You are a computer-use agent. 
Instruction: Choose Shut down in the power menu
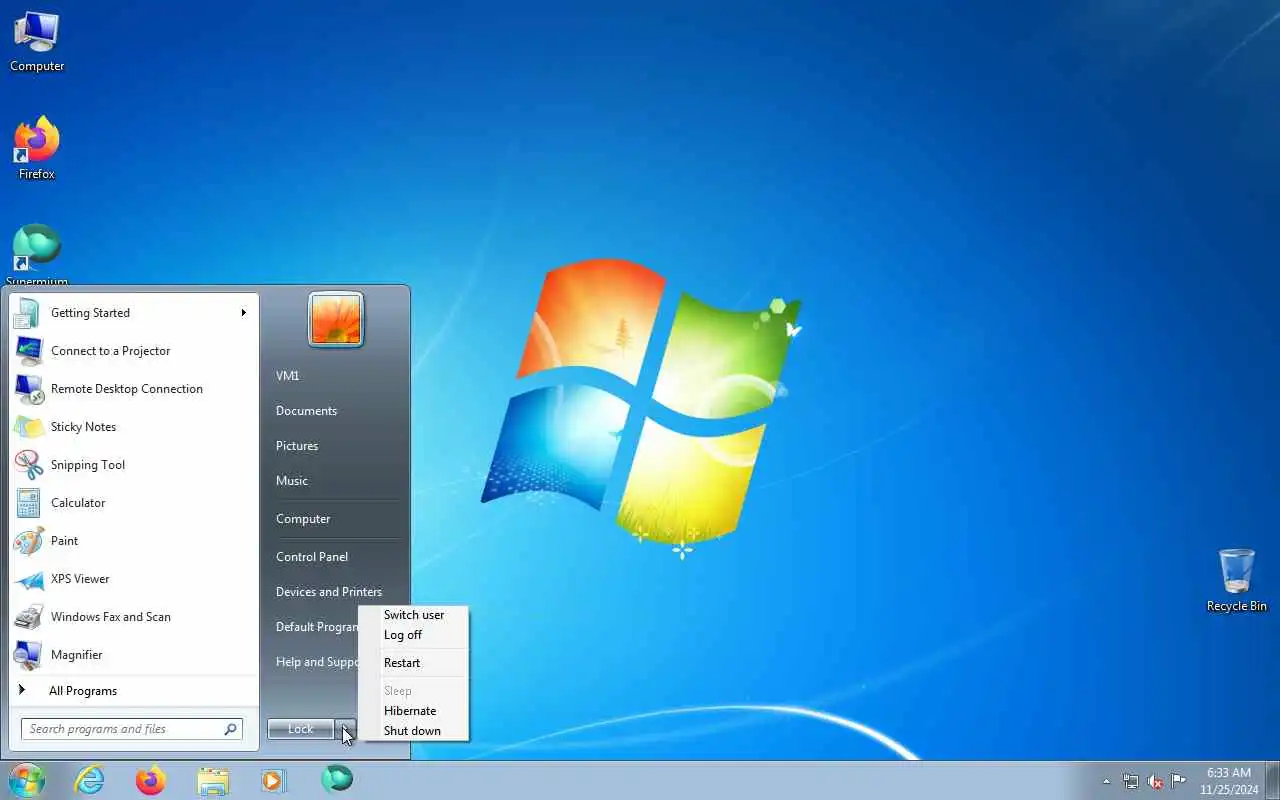[x=413, y=731]
